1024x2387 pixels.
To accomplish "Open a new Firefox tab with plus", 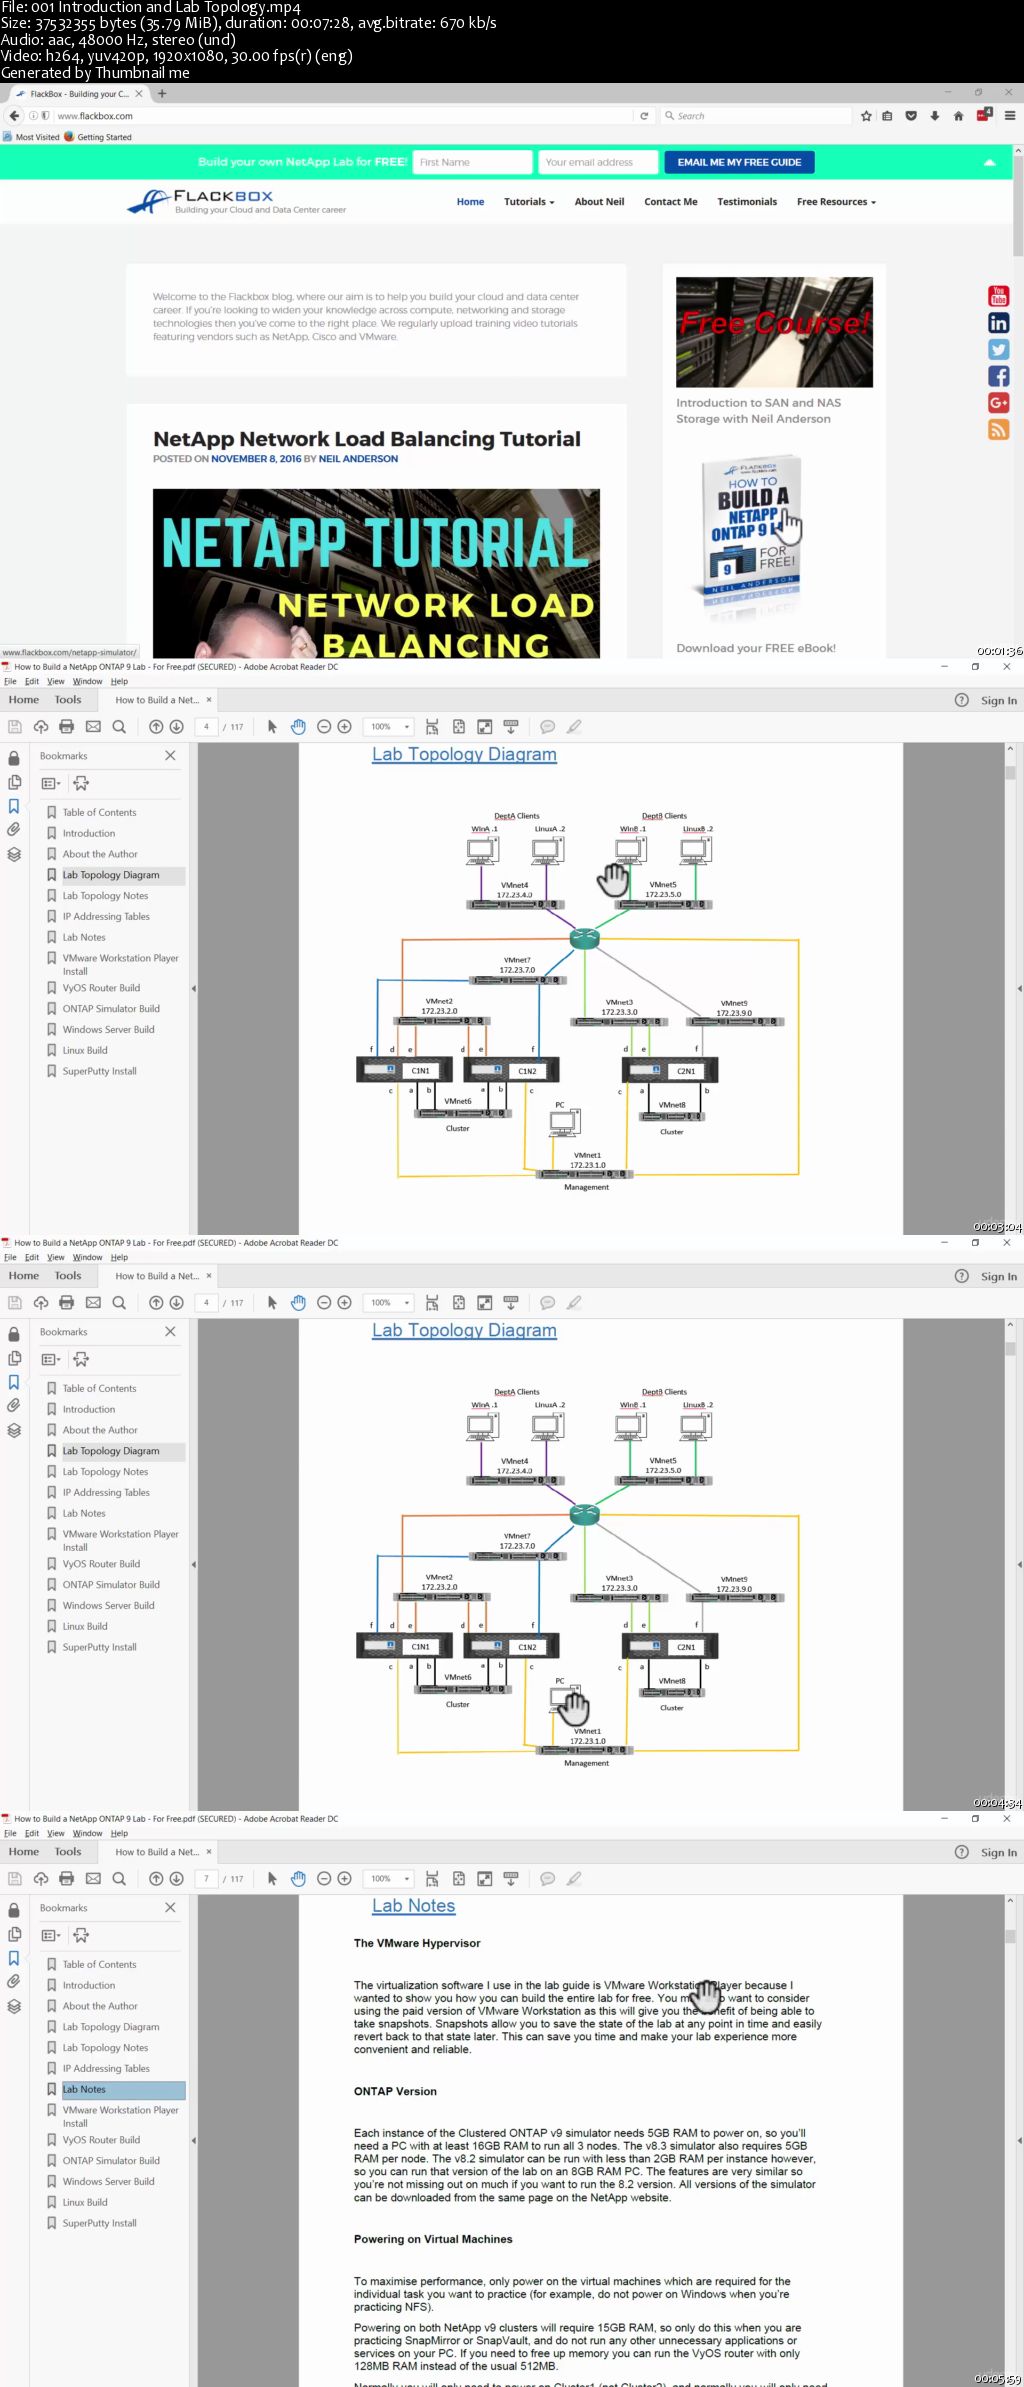I will pos(162,94).
